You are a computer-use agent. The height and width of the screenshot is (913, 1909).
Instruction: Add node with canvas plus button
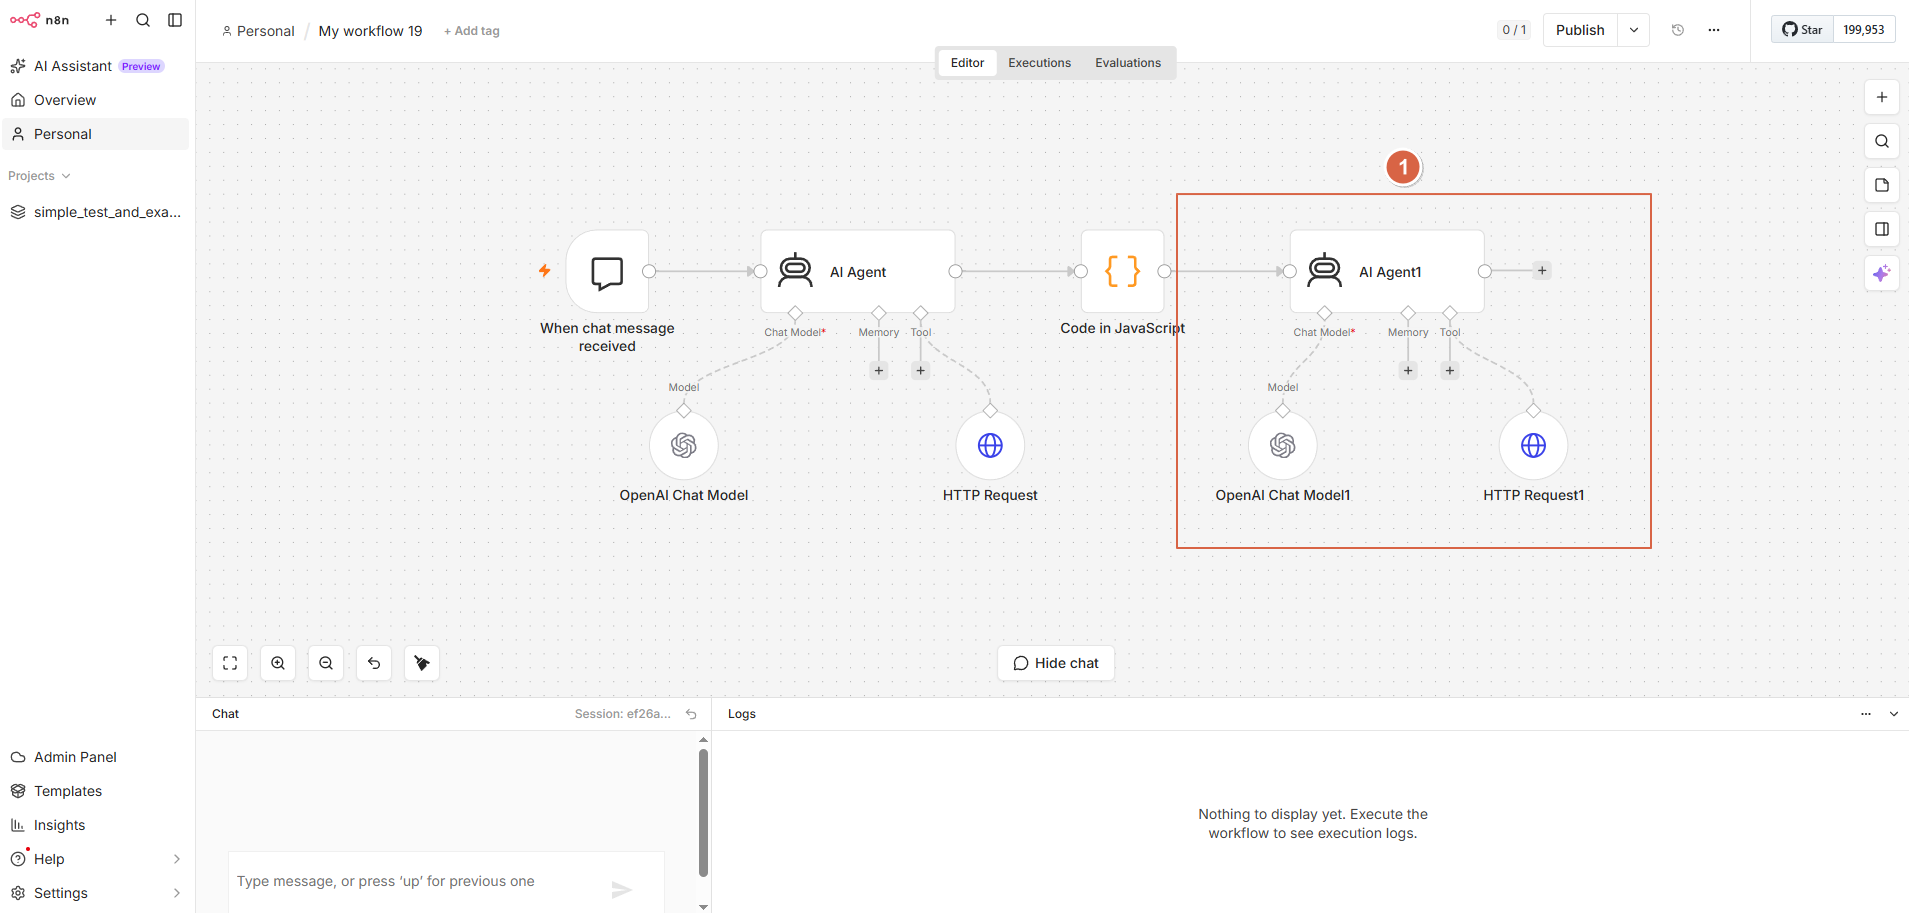(x=1882, y=97)
